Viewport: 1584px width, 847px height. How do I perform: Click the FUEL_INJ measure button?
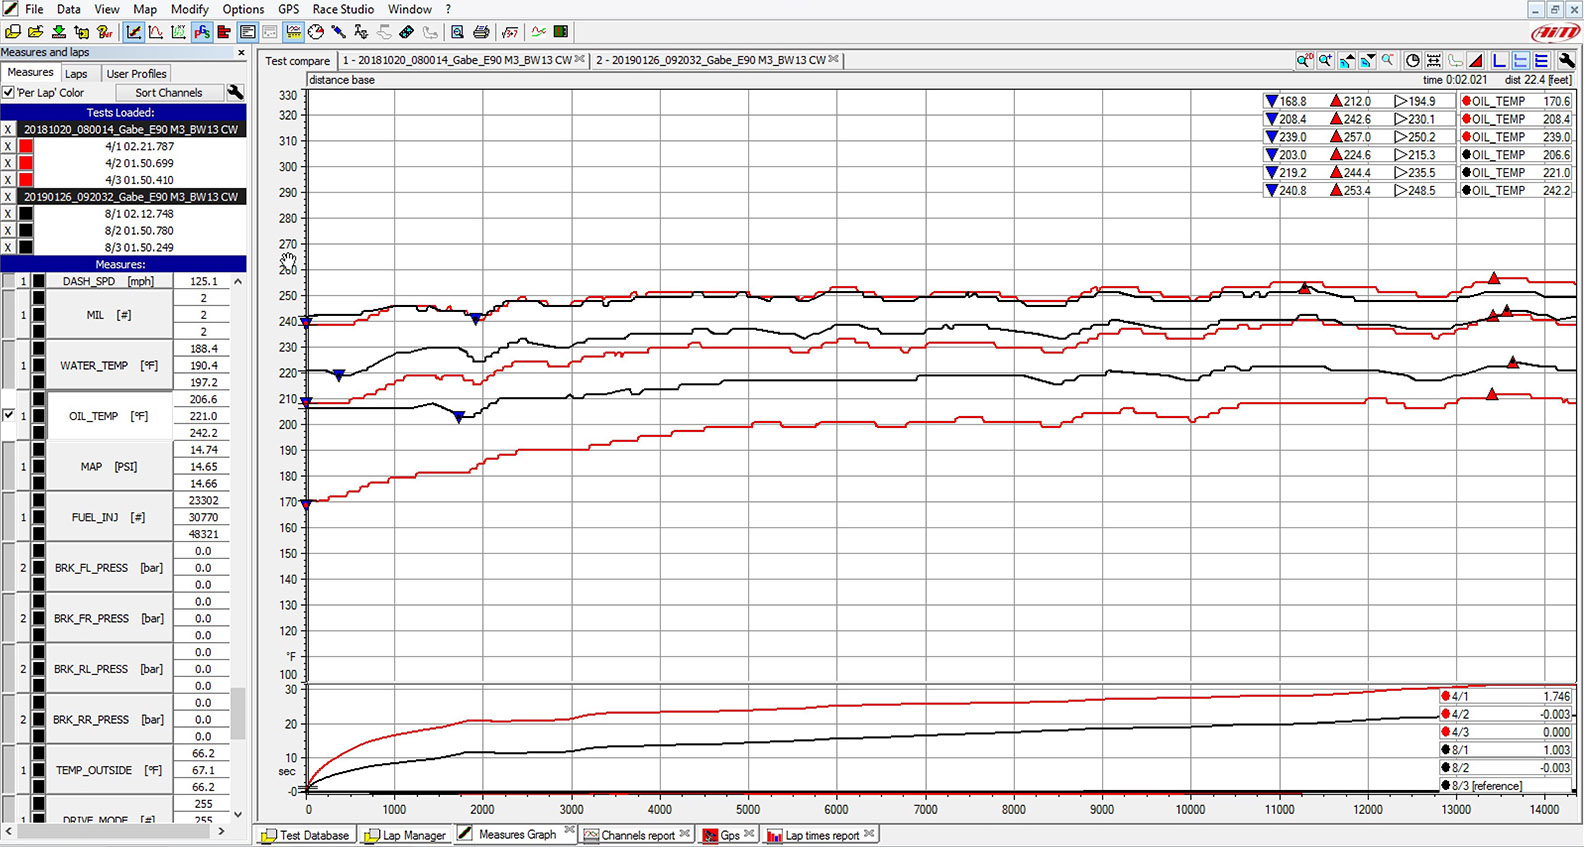108,517
